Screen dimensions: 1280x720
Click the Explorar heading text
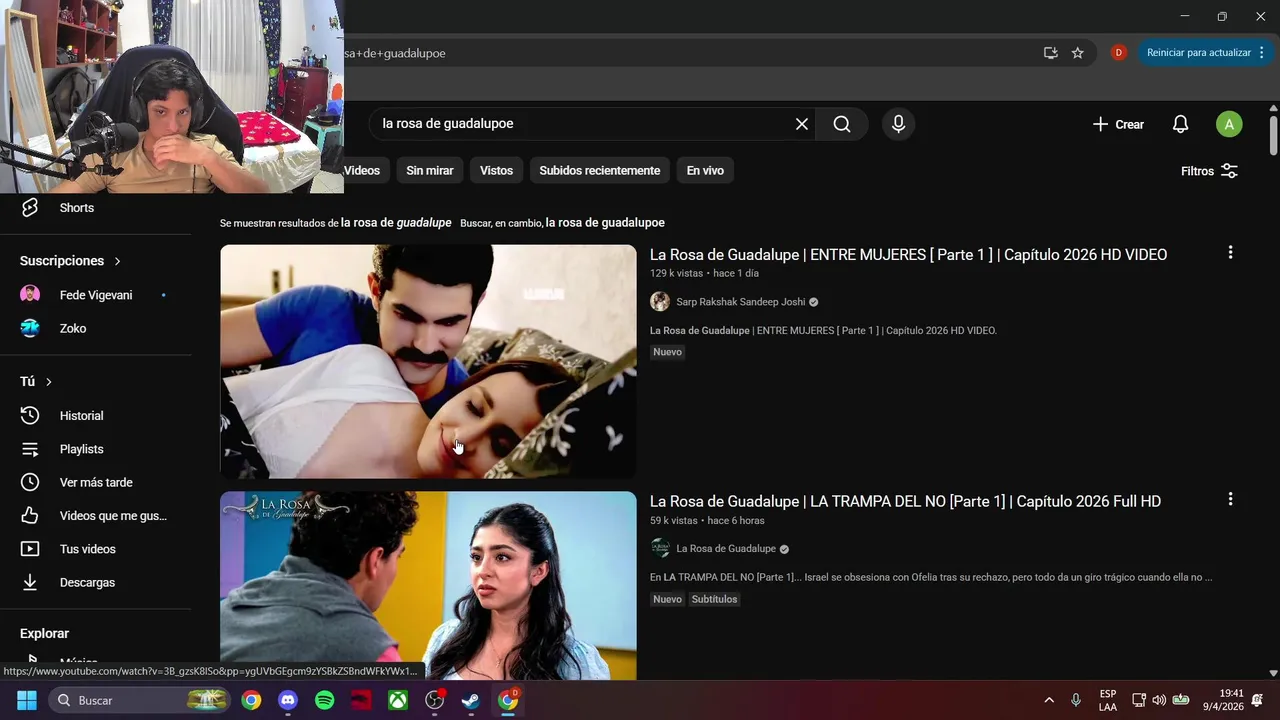44,634
